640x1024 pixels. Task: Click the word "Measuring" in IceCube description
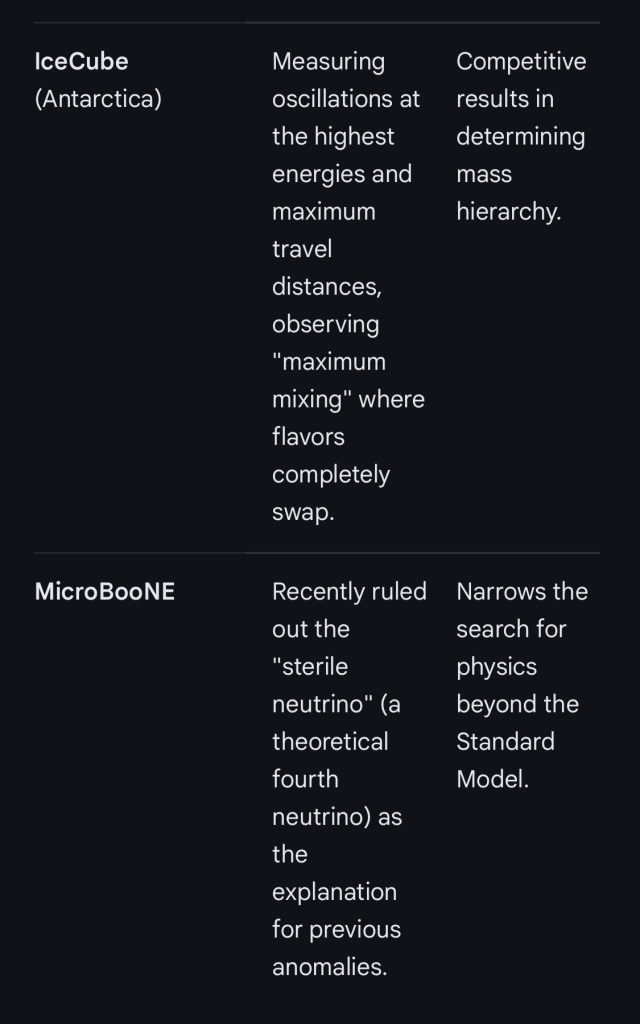tap(328, 61)
